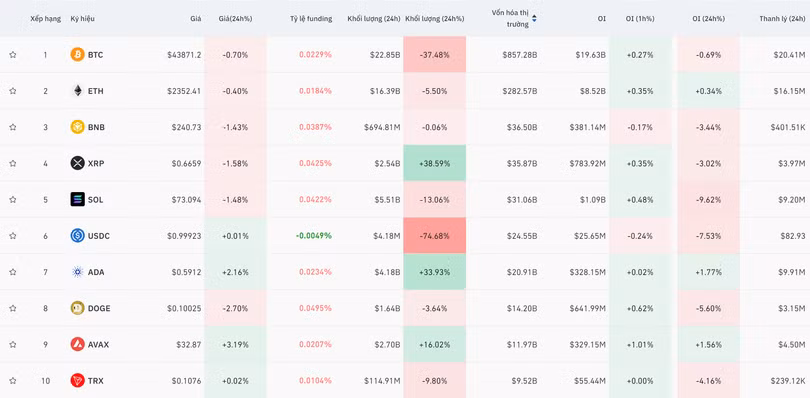Viewport: 810px width, 398px height.
Task: Click AVAX price change +3.19%
Action: pyautogui.click(x=236, y=344)
